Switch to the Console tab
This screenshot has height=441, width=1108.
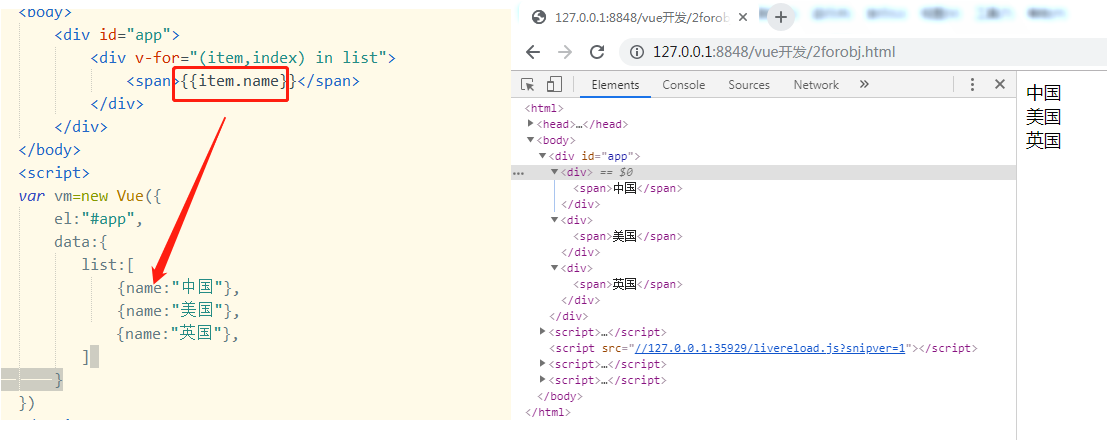click(683, 85)
